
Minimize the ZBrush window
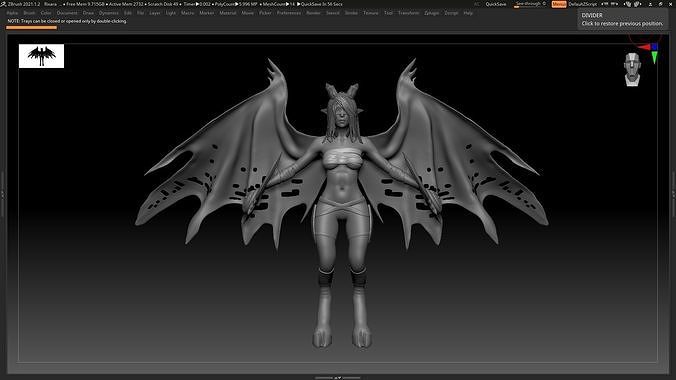pos(651,4)
